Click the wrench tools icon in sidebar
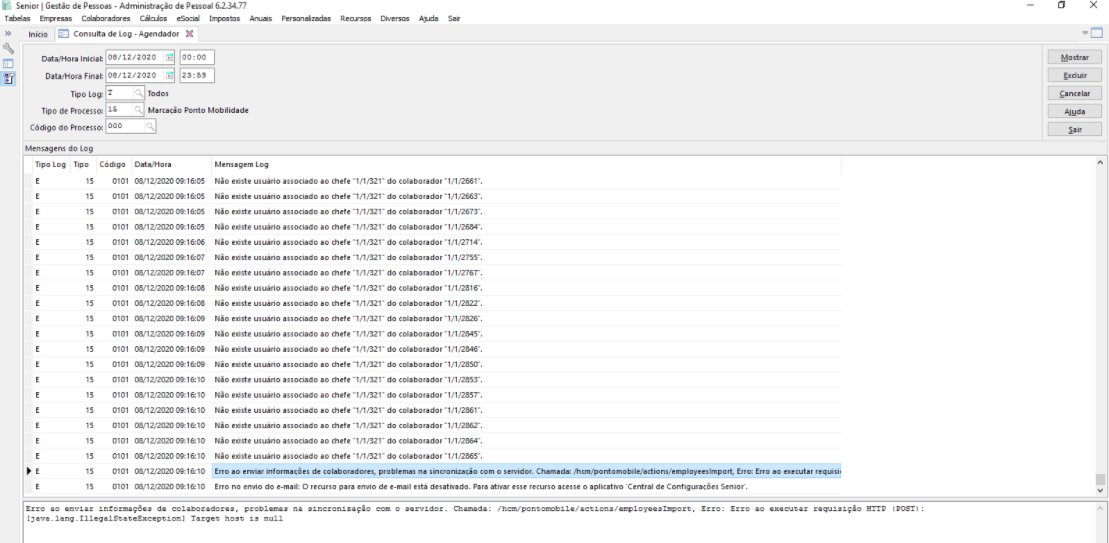The height and width of the screenshot is (543, 1109). [9, 48]
